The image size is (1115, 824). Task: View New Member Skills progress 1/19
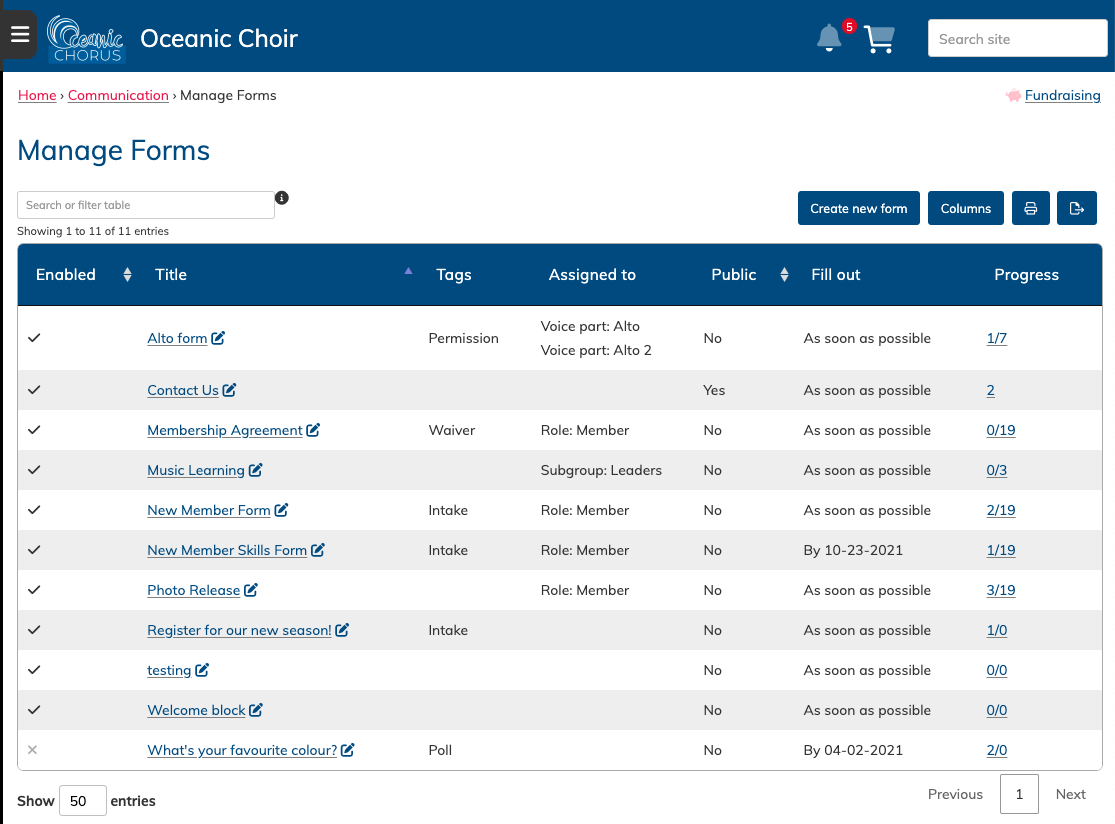coord(1001,550)
